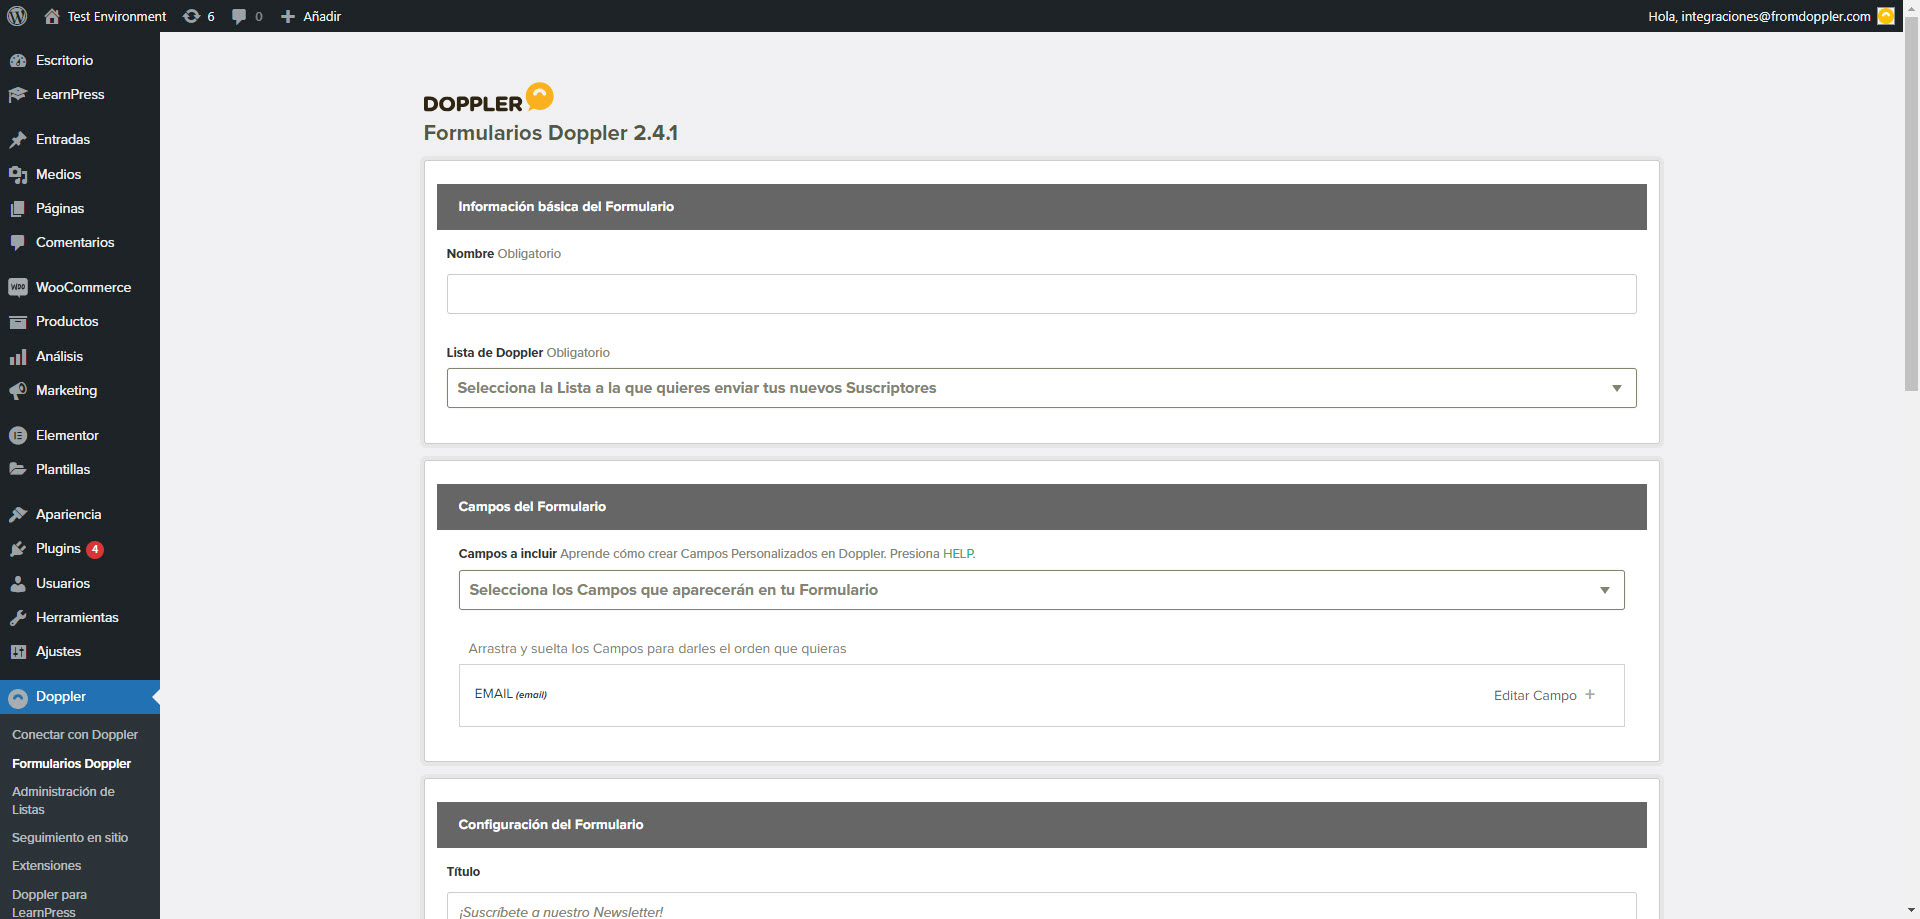Click the Plantillas folder icon

[18, 470]
